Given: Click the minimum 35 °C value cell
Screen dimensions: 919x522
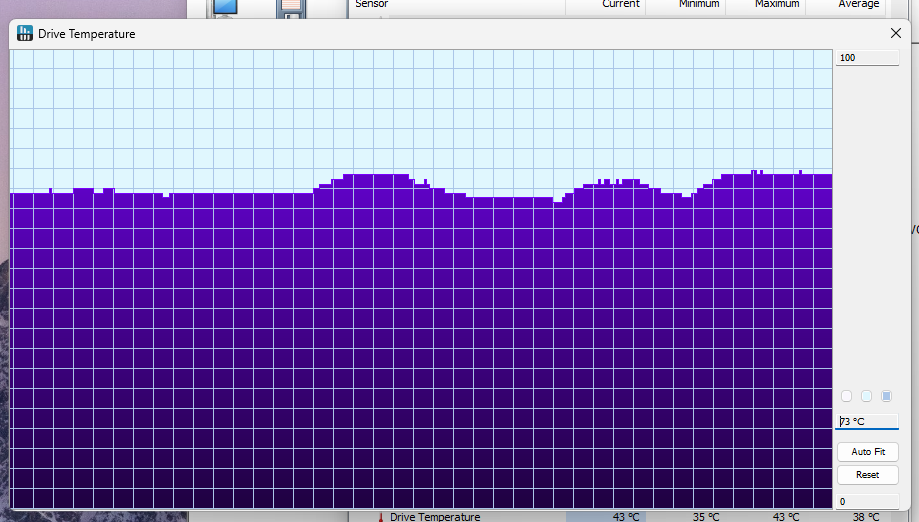Looking at the screenshot, I should point(685,517).
